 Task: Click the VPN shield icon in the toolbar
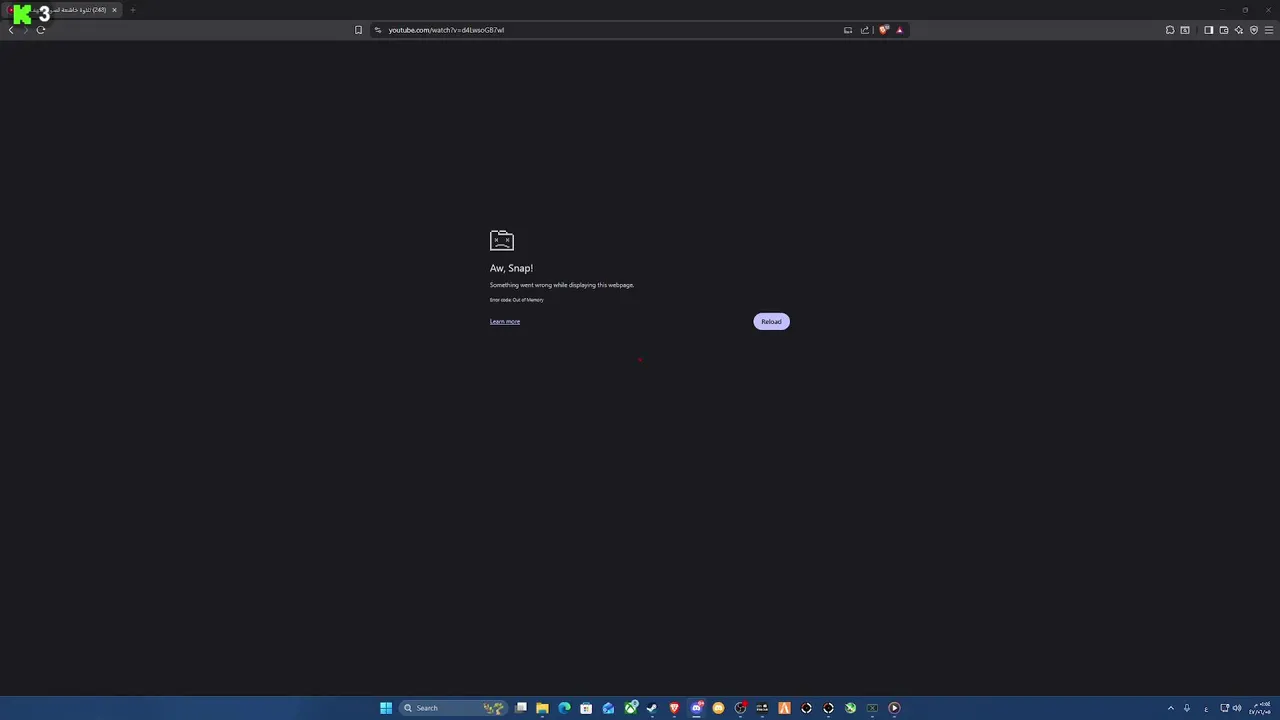coord(1253,30)
